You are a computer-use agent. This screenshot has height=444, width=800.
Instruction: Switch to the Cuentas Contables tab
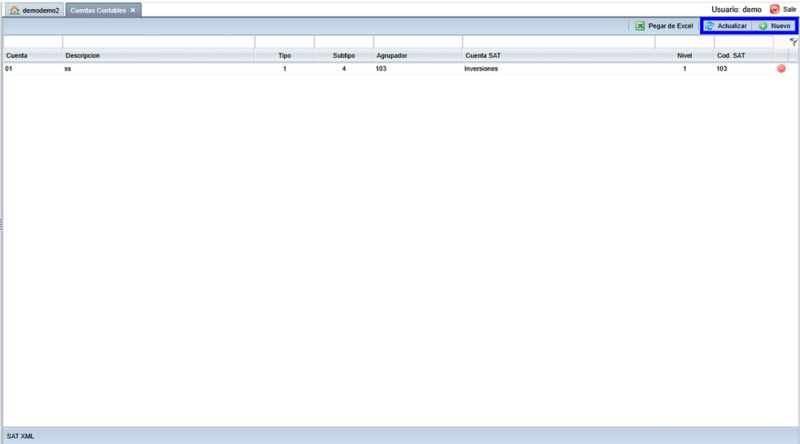pos(98,10)
